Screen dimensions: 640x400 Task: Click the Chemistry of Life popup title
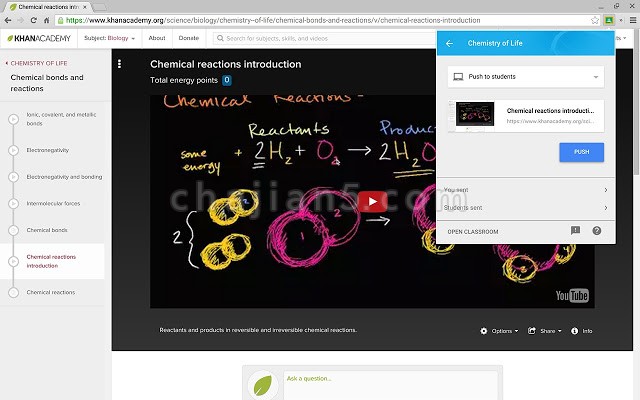click(x=495, y=43)
